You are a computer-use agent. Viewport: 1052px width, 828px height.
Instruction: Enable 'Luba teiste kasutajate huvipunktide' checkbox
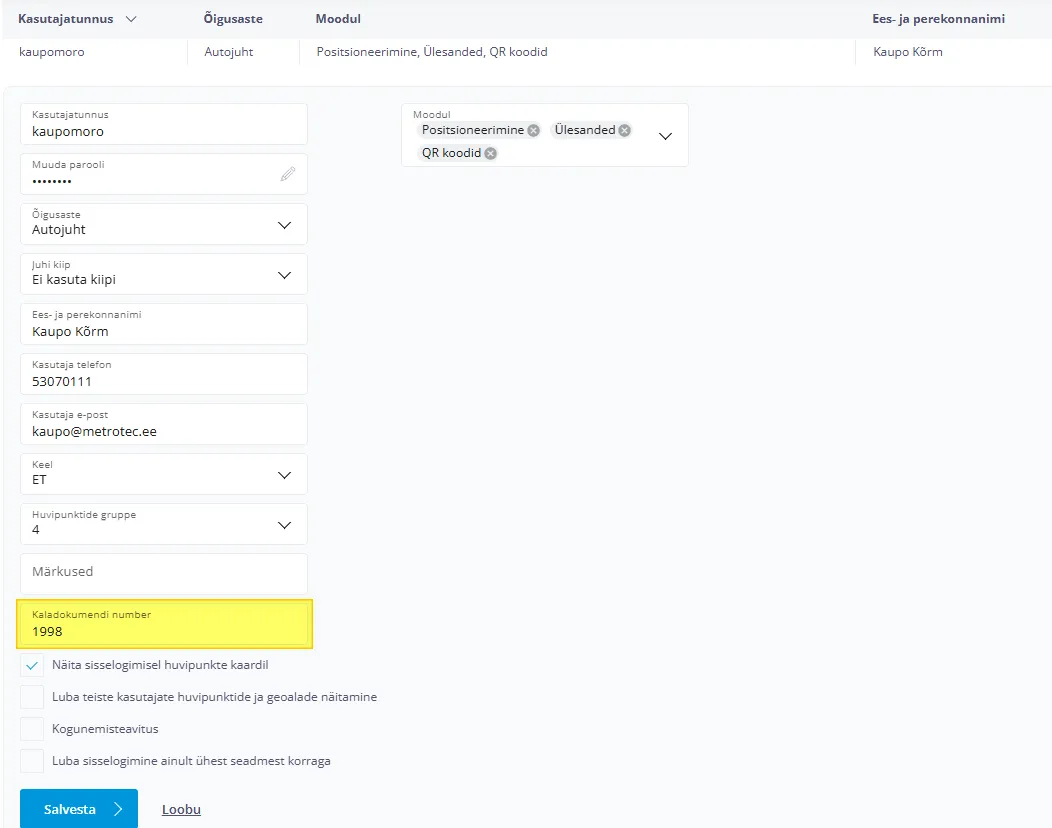click(32, 697)
